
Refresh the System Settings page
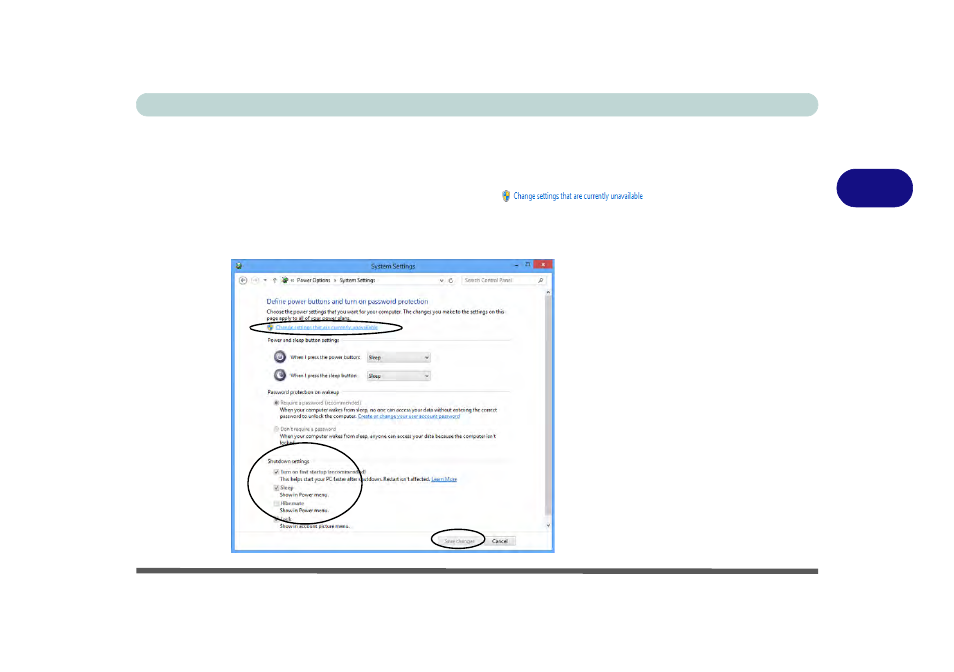coord(451,280)
